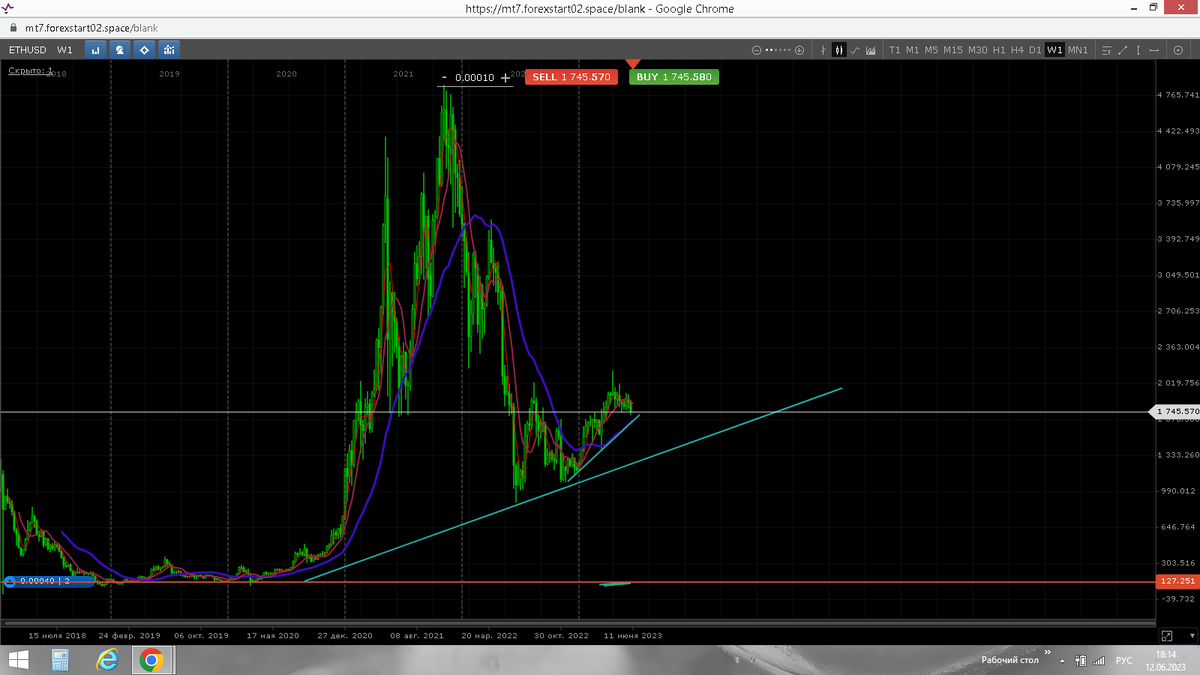This screenshot has height=675, width=1200.
Task: Click the 'Скрыто: 1' hidden items link
Action: click(30, 71)
